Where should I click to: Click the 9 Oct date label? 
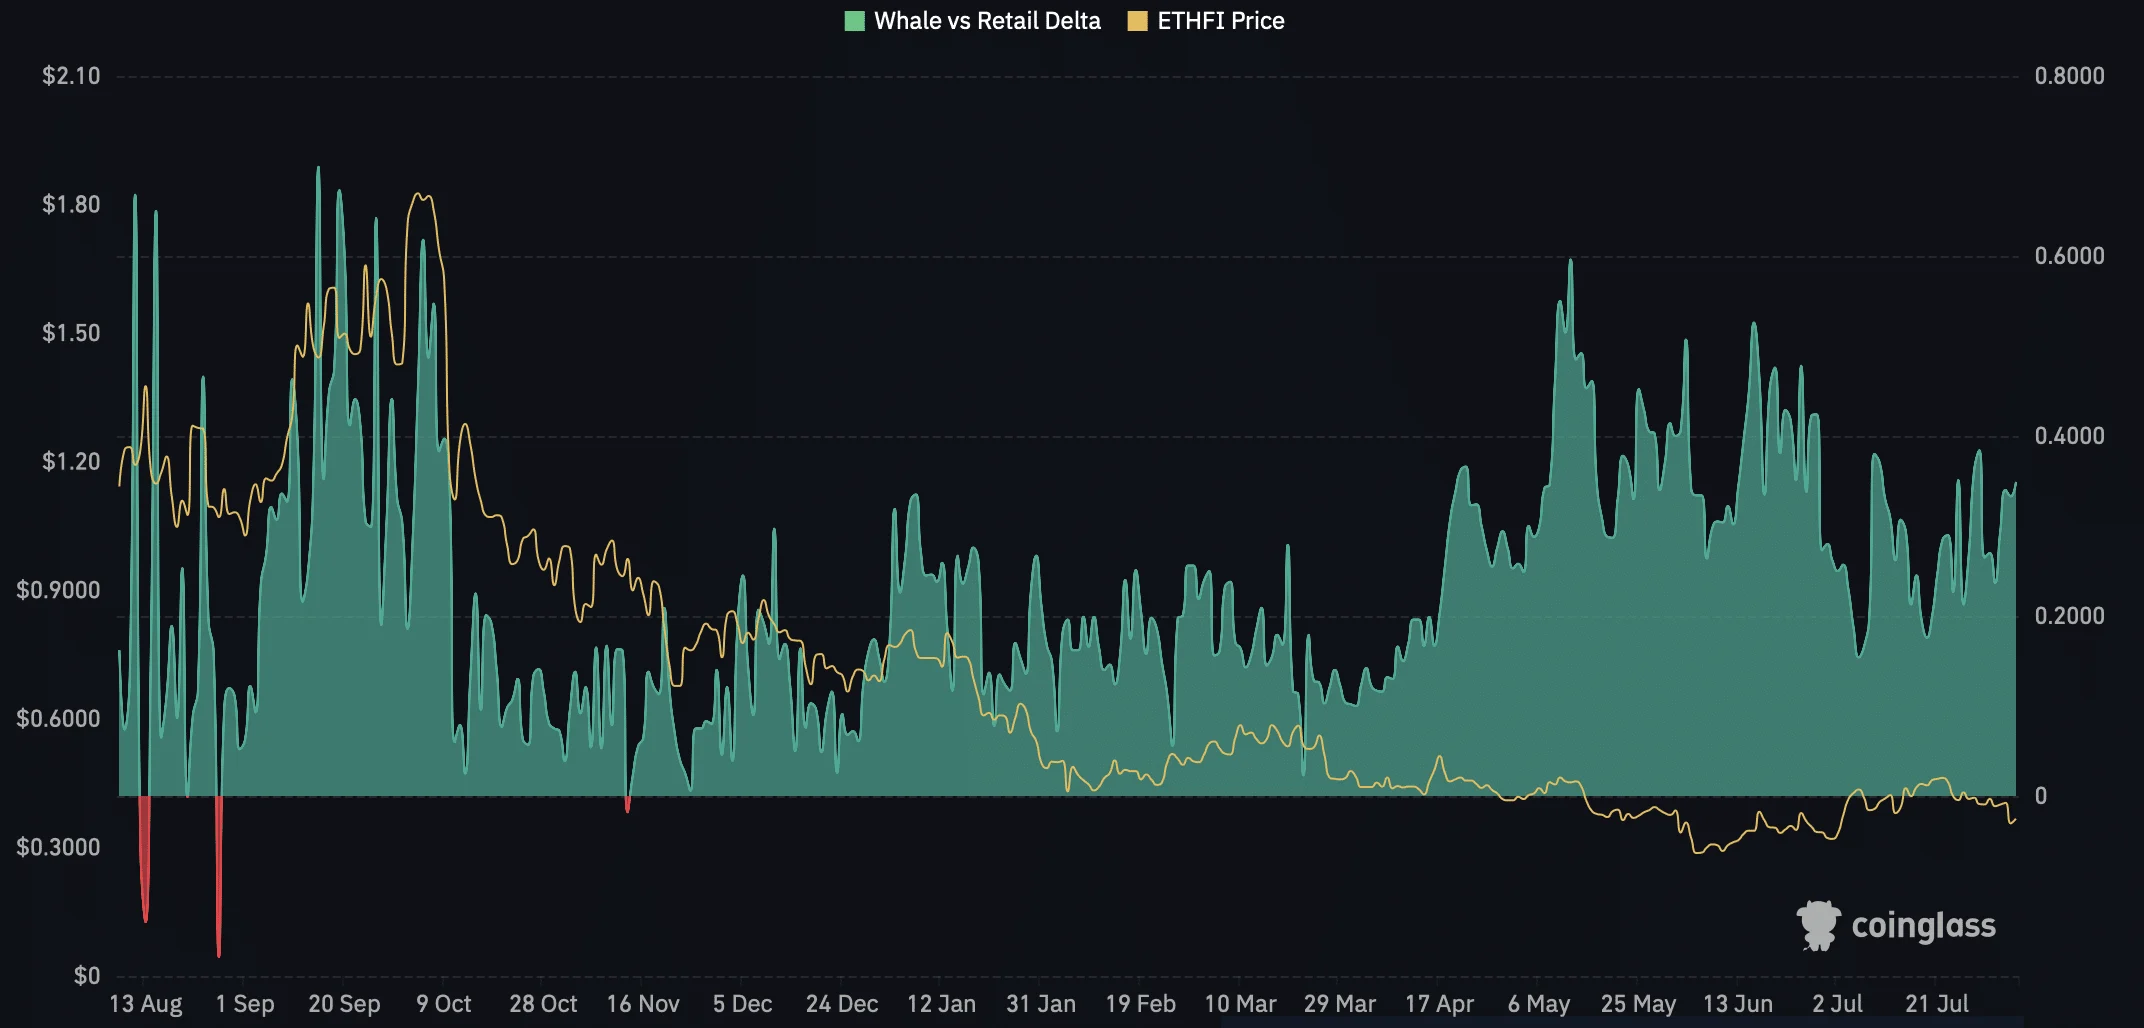click(x=443, y=1004)
